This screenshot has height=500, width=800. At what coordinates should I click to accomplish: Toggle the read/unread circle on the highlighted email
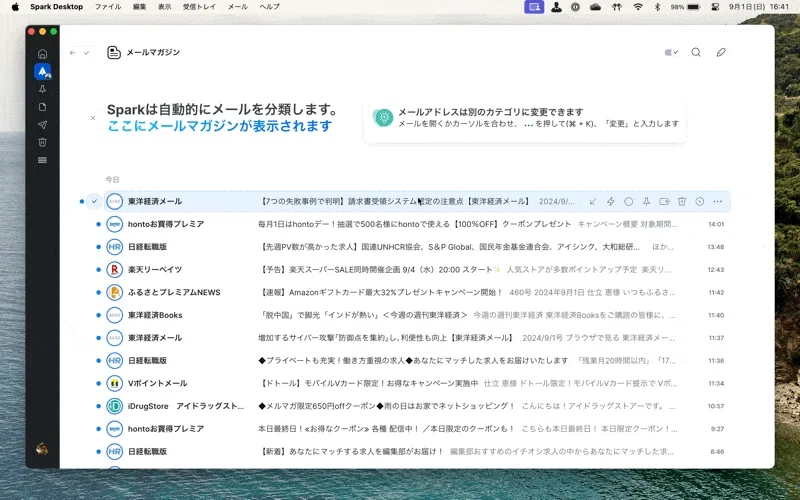tap(629, 202)
